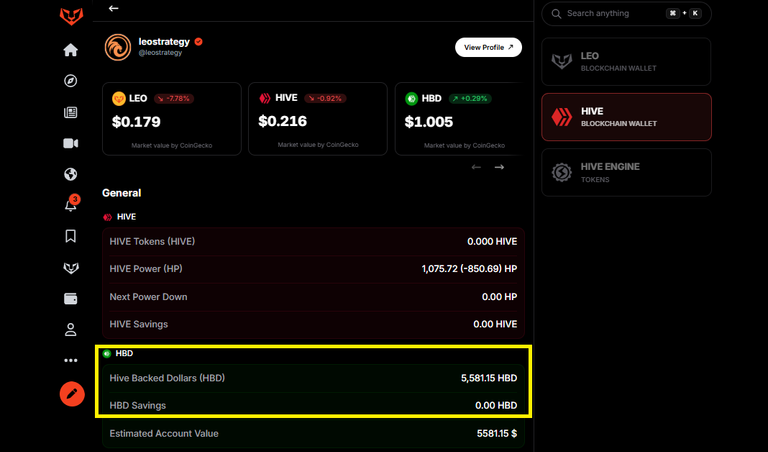Click the HBD Savings row
The height and width of the screenshot is (452, 768).
pos(313,405)
